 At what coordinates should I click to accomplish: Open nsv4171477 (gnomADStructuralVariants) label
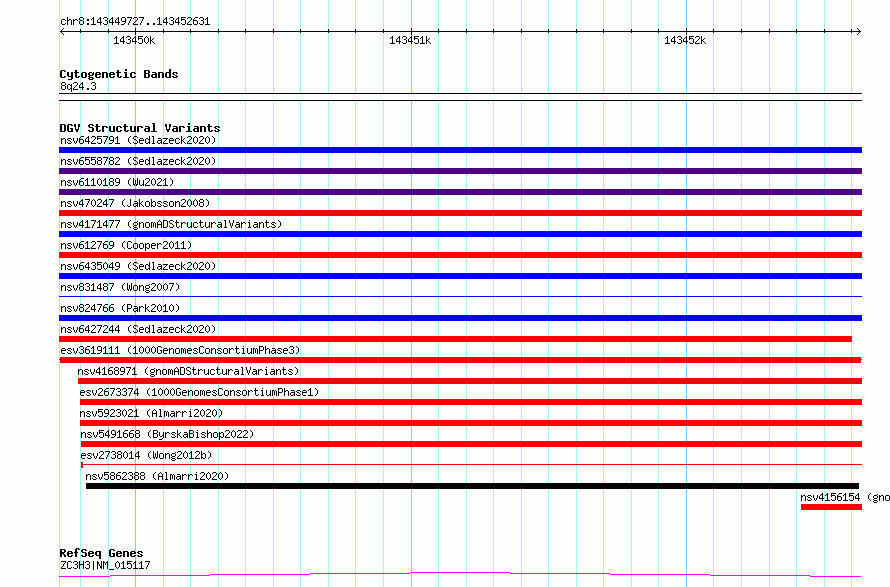point(171,224)
